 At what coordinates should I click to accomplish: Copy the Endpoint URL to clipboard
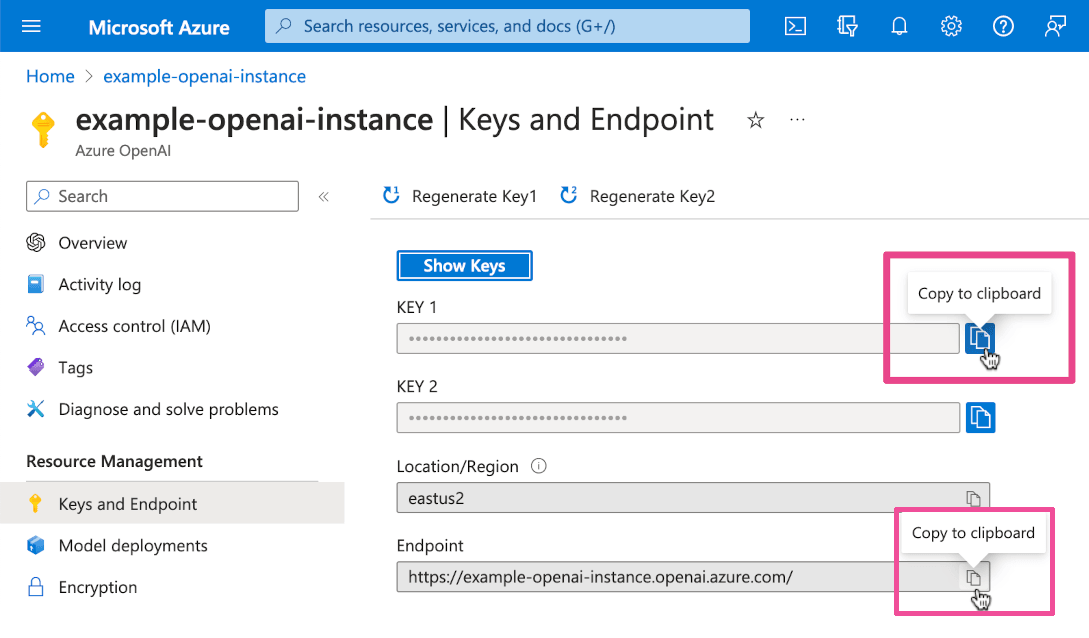[x=973, y=577]
